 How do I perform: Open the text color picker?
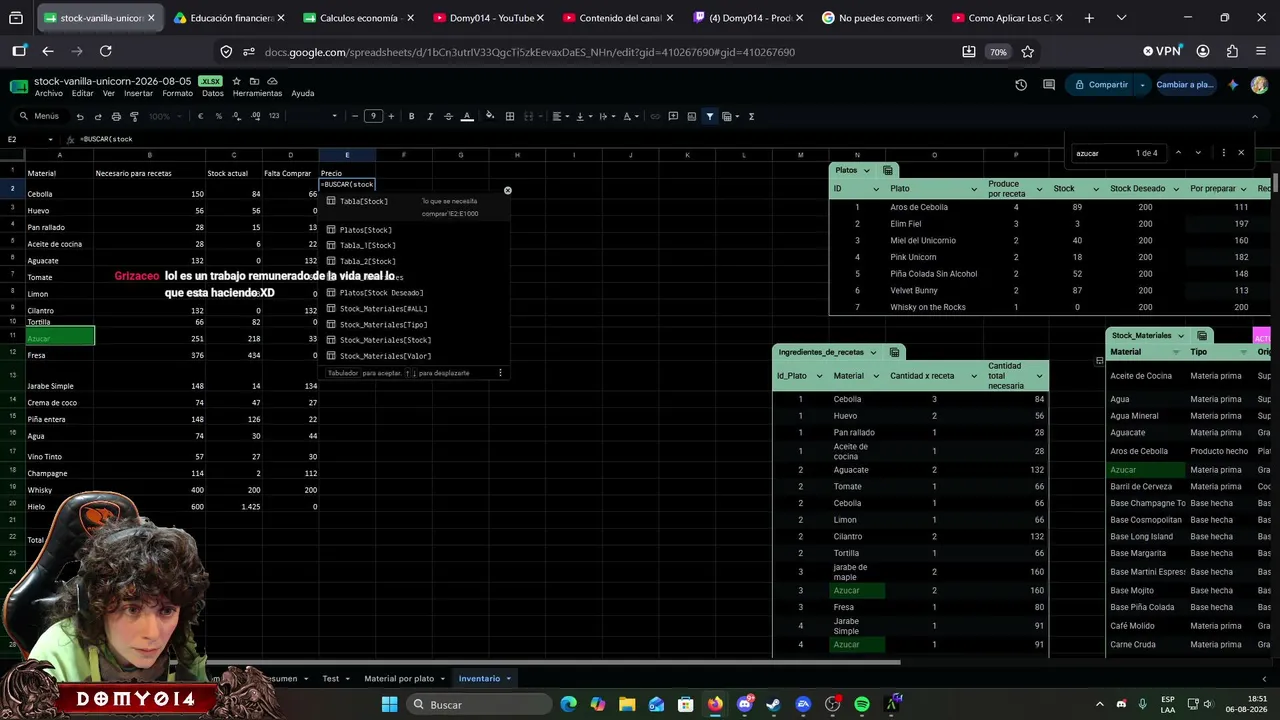point(467,116)
